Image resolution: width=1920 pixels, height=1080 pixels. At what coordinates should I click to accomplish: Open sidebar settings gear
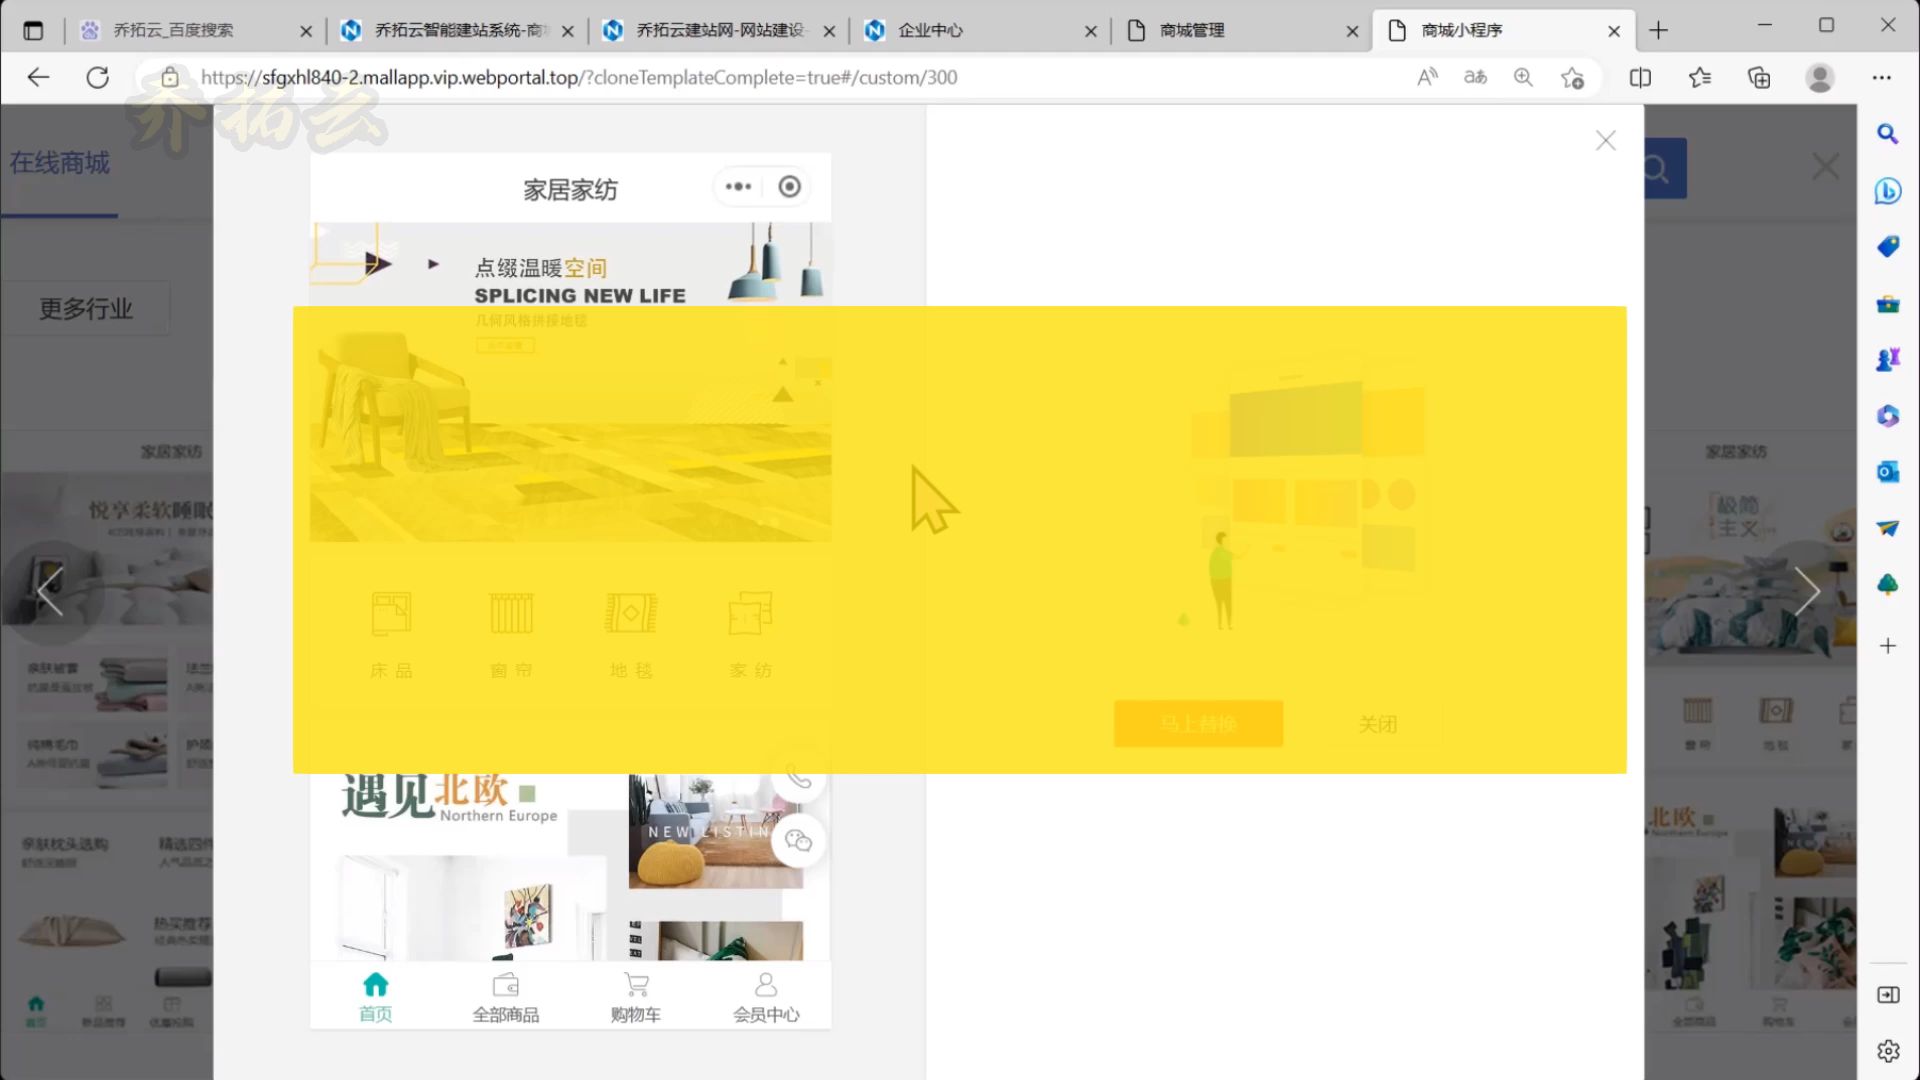1888,1051
